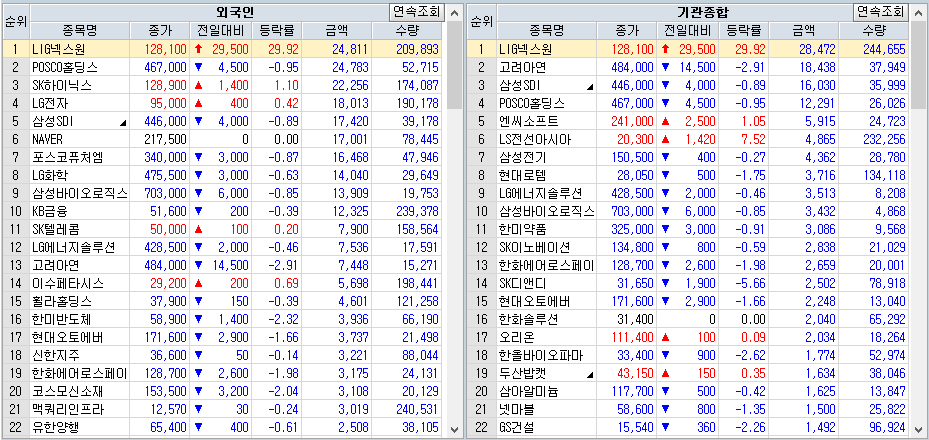Select 현대로템 stock name
Viewport: 929px width, 440px height.
pyautogui.click(x=523, y=175)
